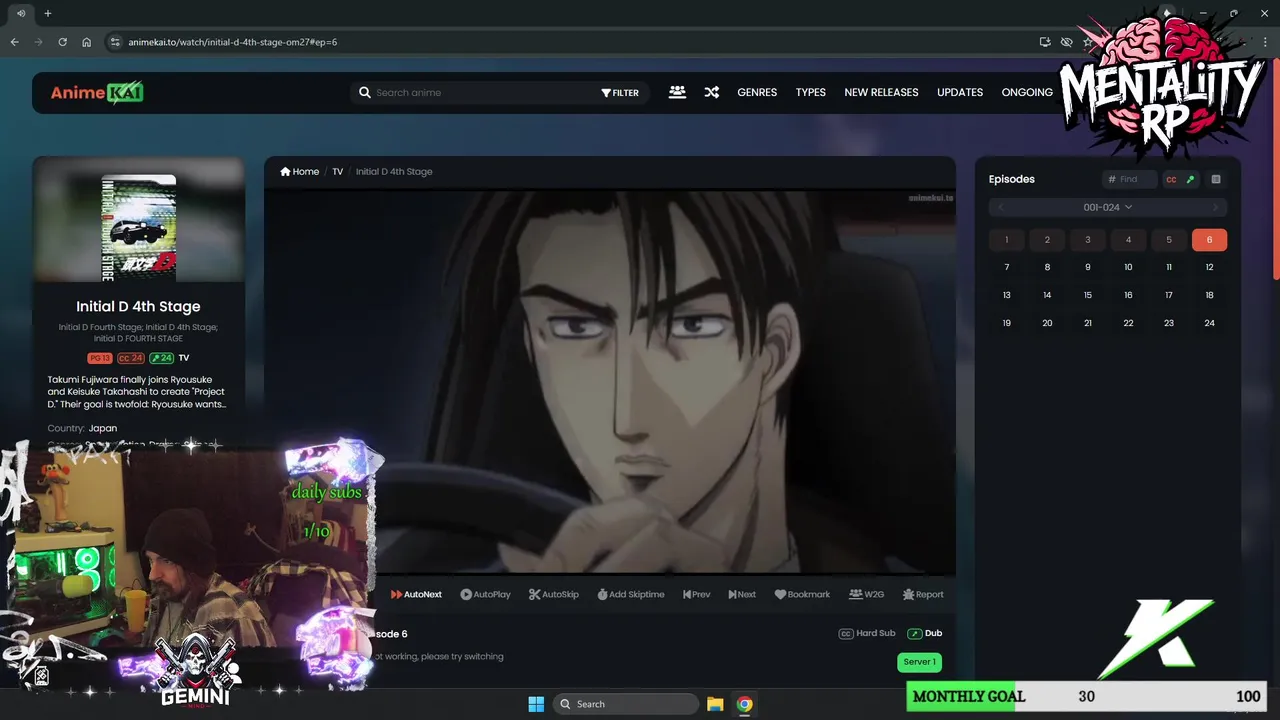
Task: Select the Hard Sub option
Action: coord(867,633)
